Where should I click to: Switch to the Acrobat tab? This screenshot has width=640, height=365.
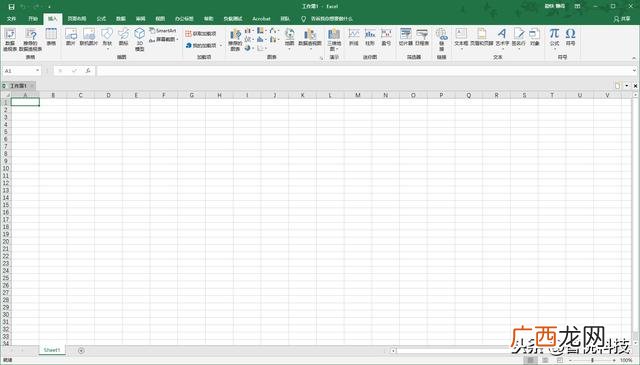pos(261,19)
